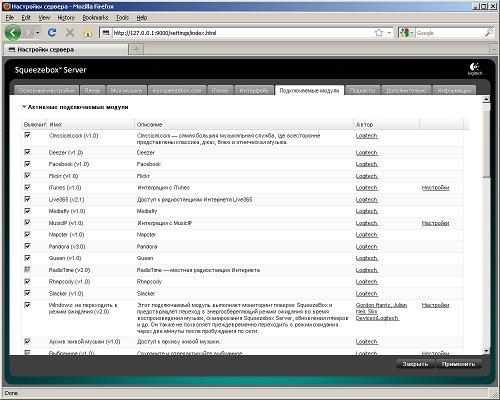
Task: Uncheck the Napster plugin checkbox
Action: [x=27, y=234]
